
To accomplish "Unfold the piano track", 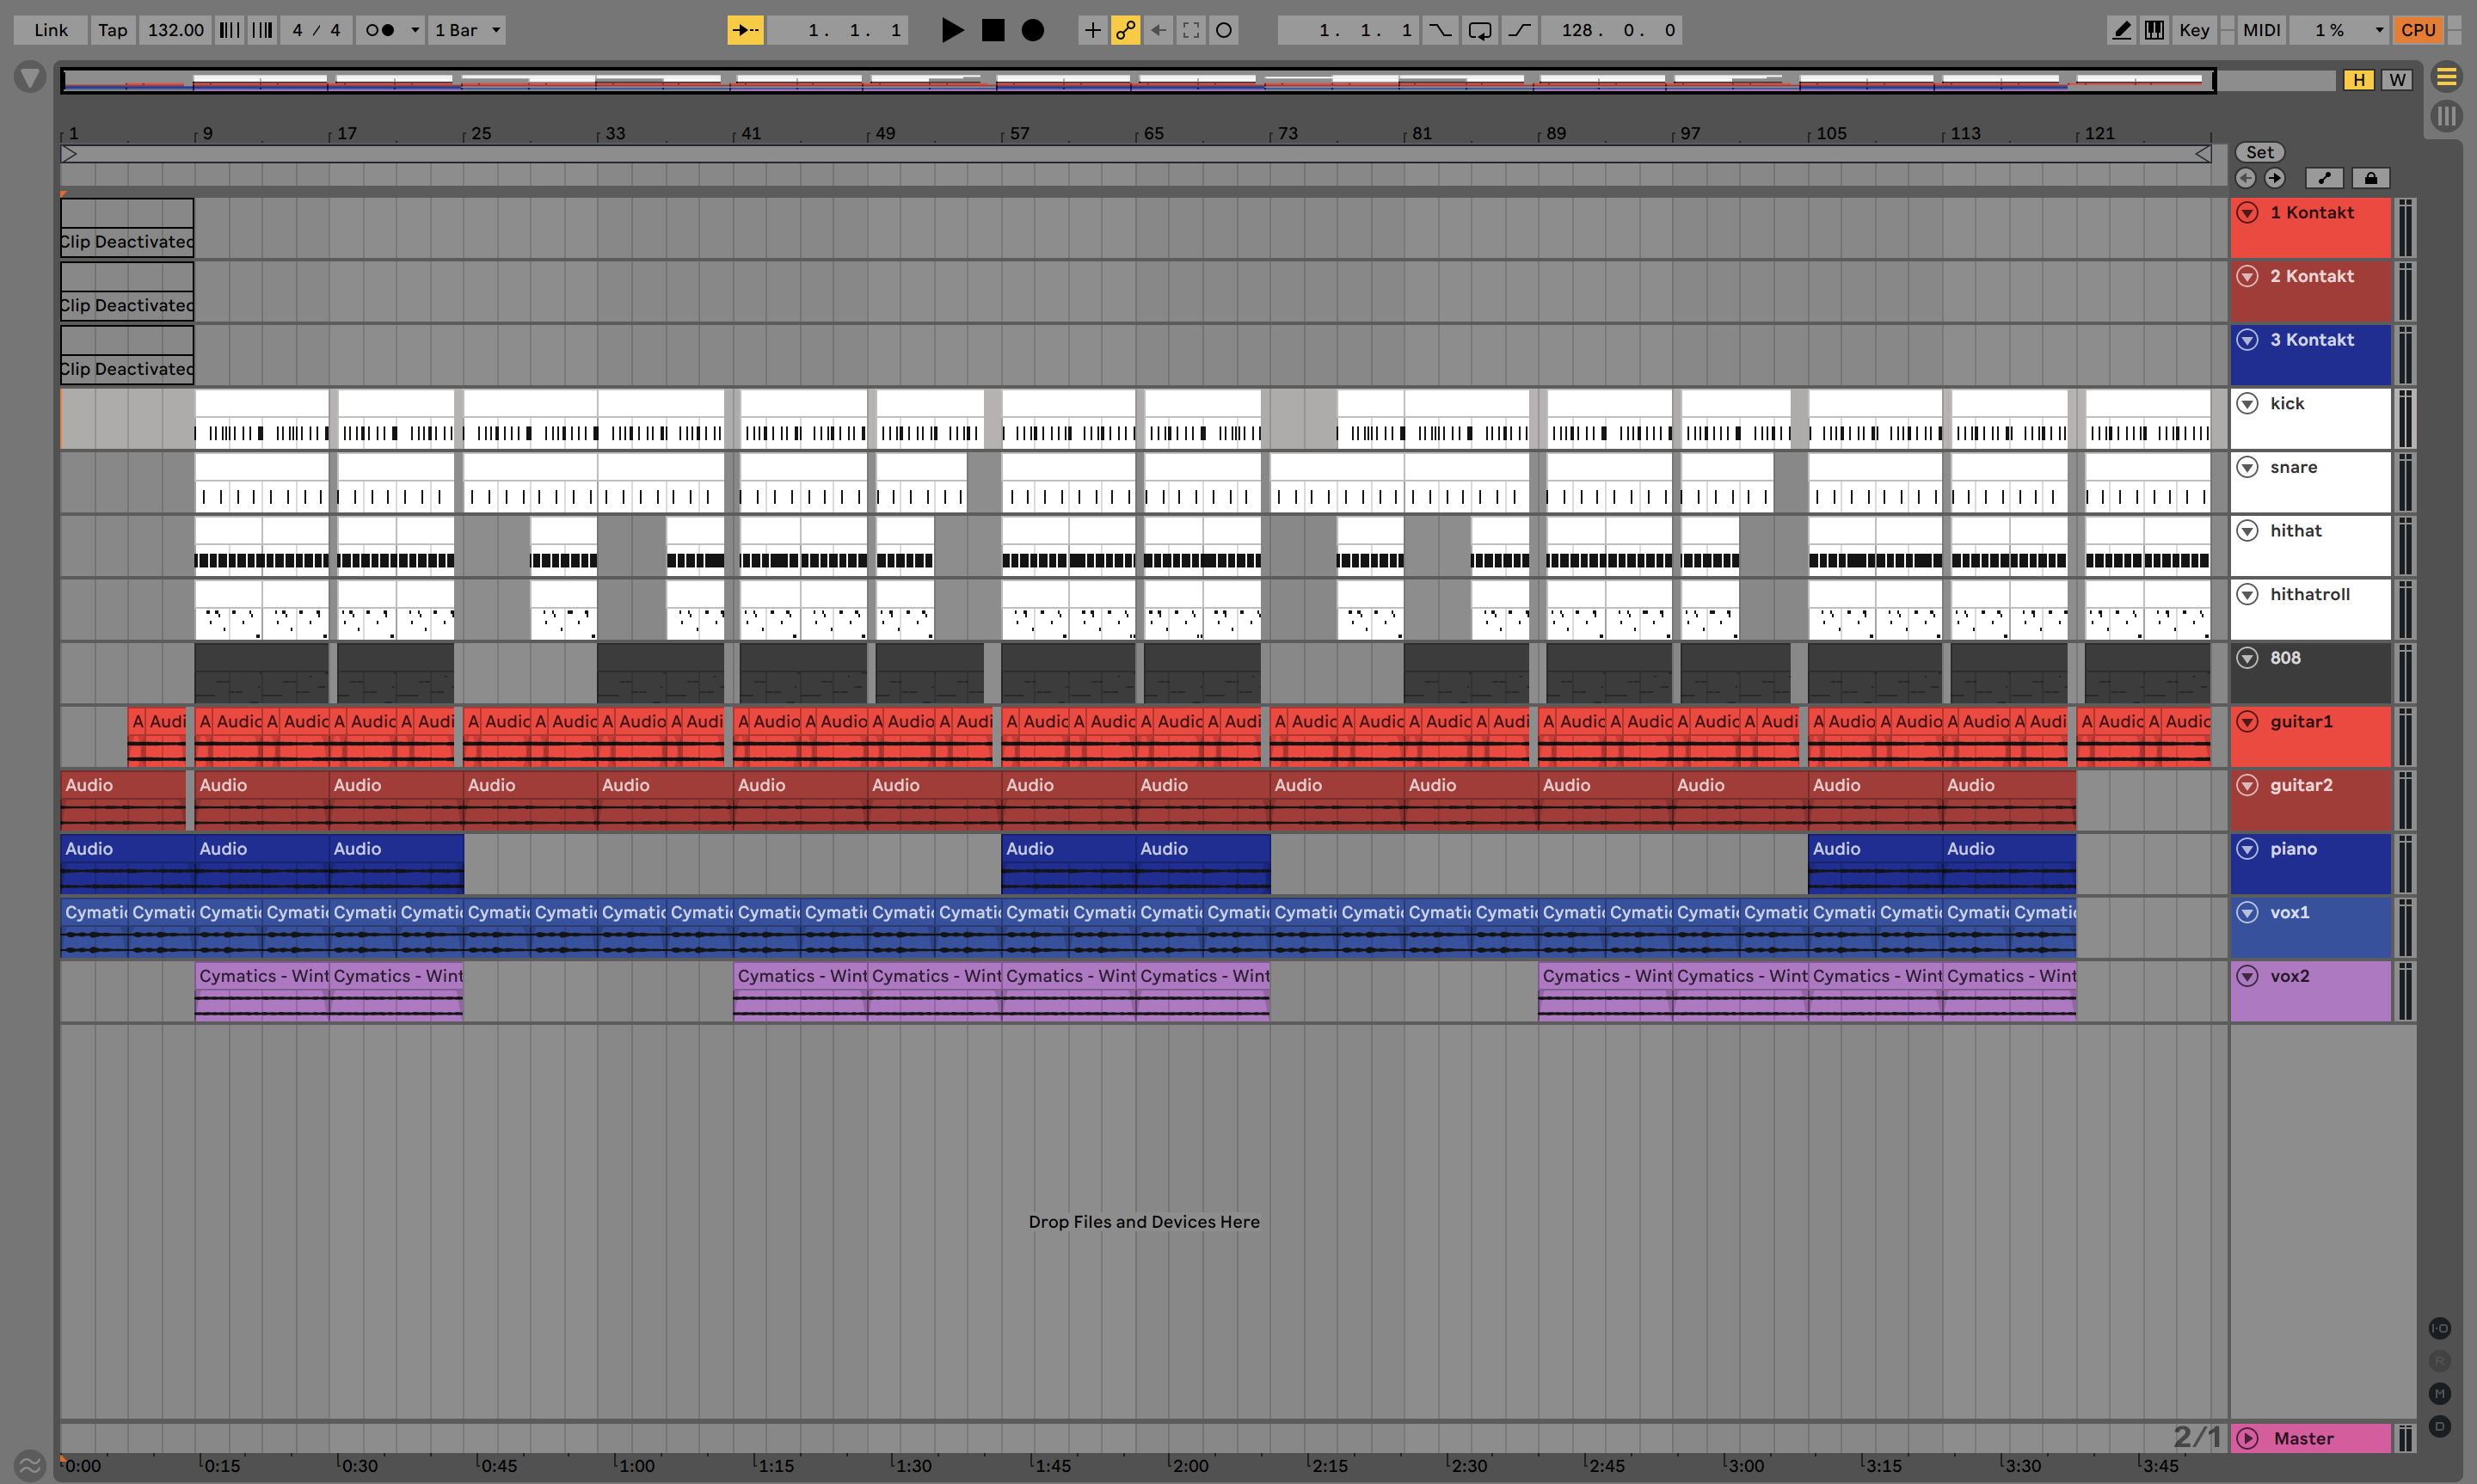I will [2247, 849].
